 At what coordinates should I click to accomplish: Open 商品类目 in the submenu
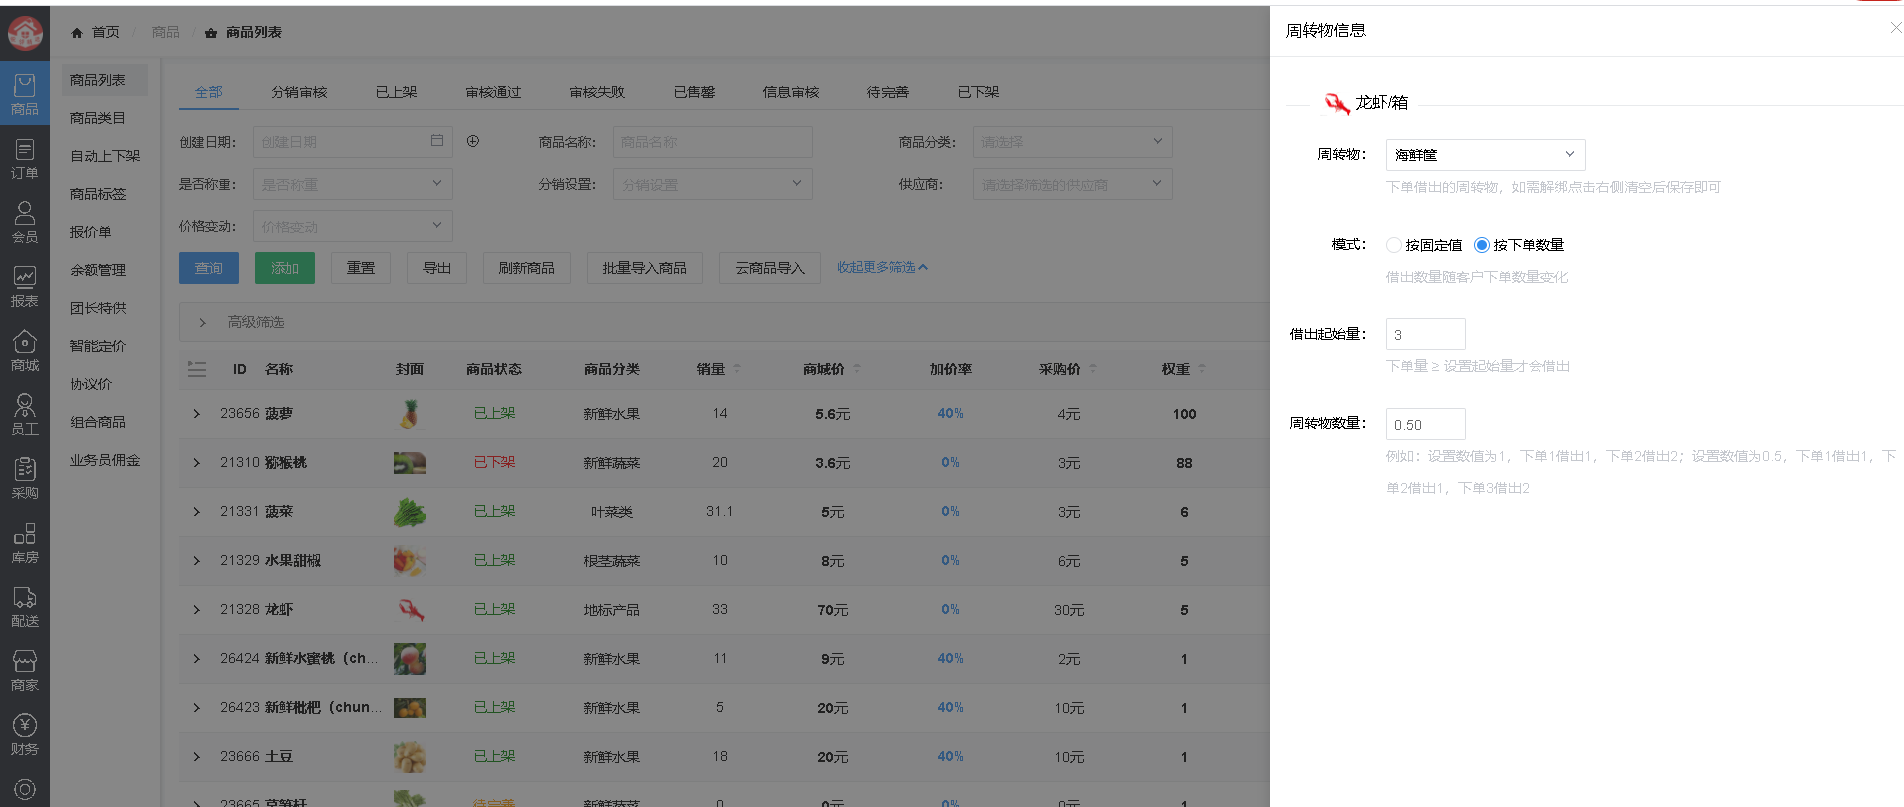tap(98, 118)
